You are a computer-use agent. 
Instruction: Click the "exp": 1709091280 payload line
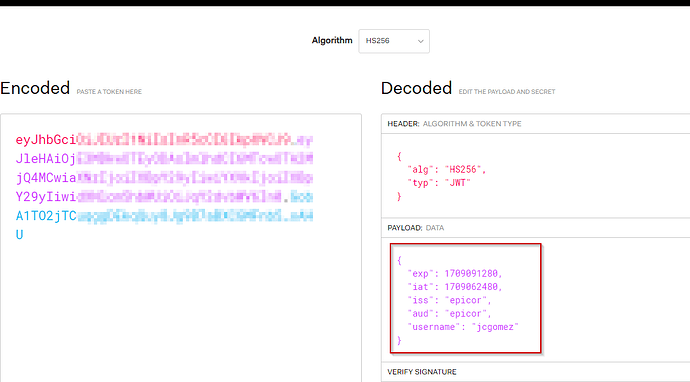tap(455, 273)
